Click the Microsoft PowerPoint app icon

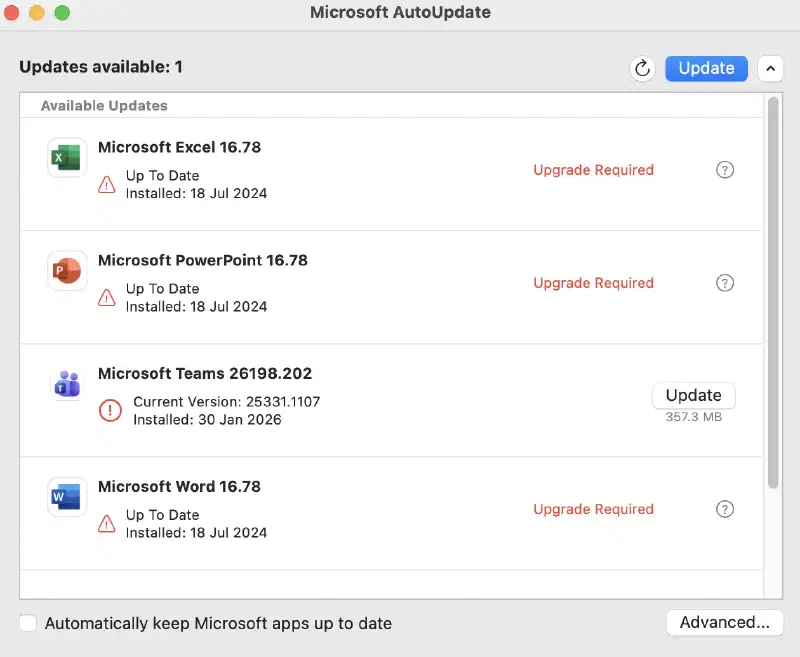click(x=66, y=270)
